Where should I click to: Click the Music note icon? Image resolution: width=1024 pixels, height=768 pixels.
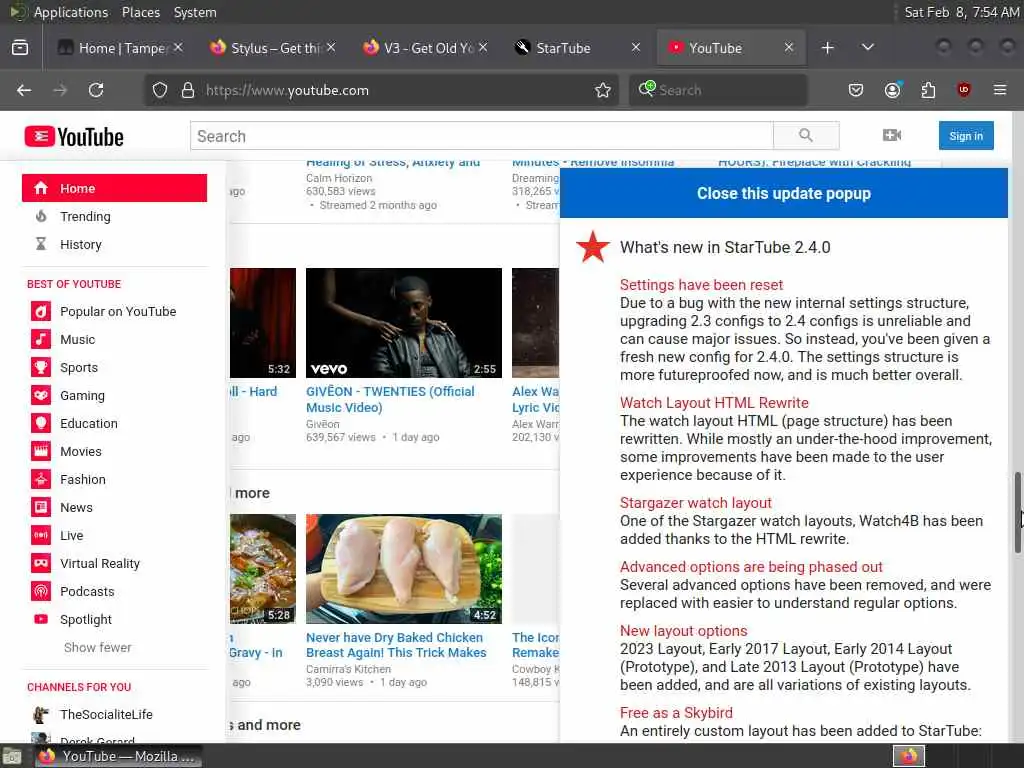(40, 340)
